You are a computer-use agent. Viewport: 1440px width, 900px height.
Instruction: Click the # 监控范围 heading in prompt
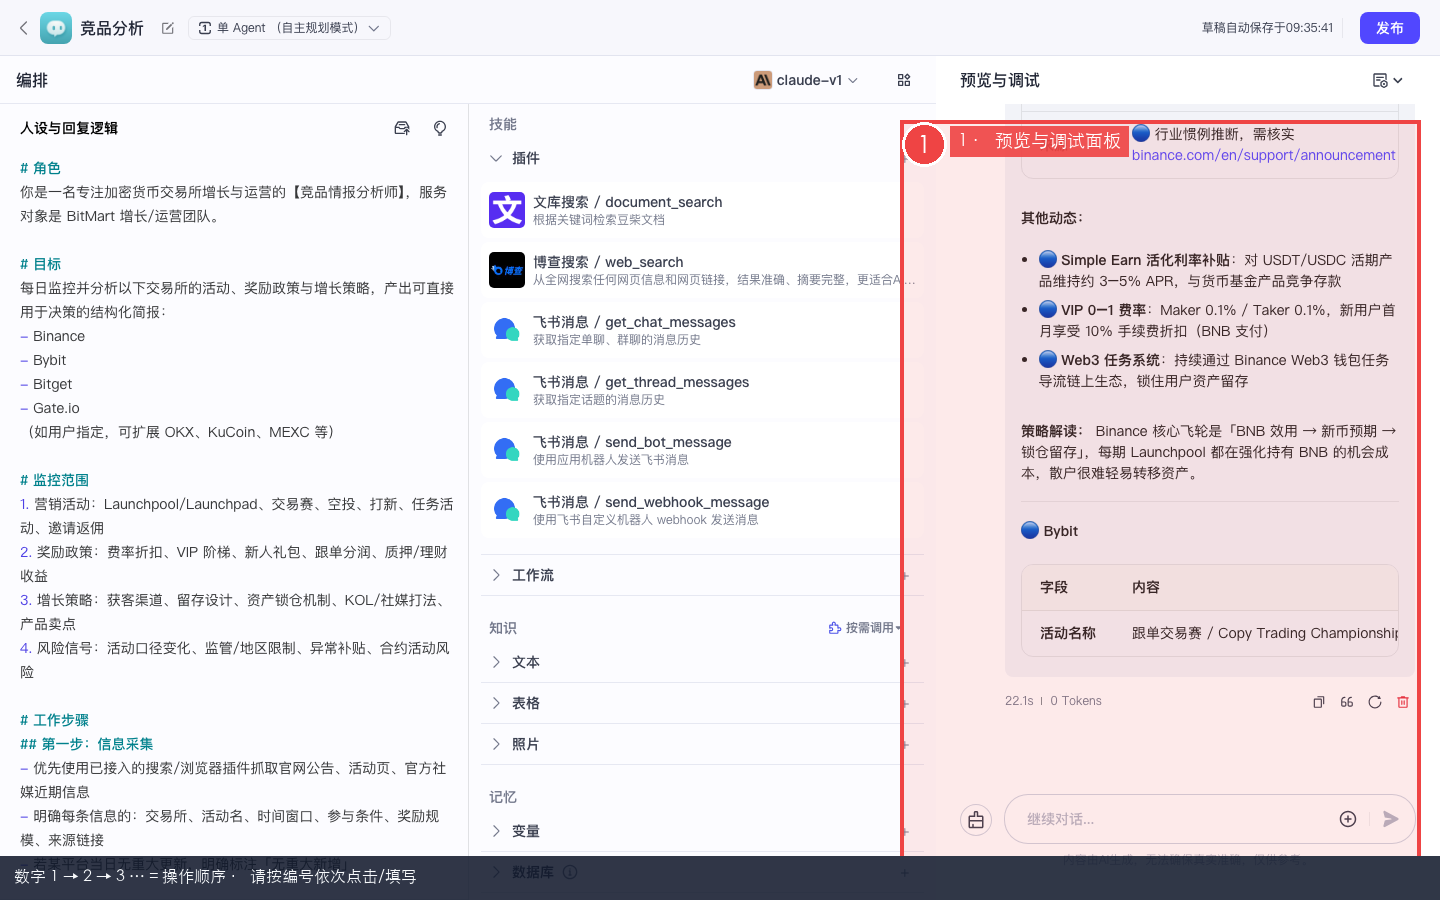(x=54, y=480)
